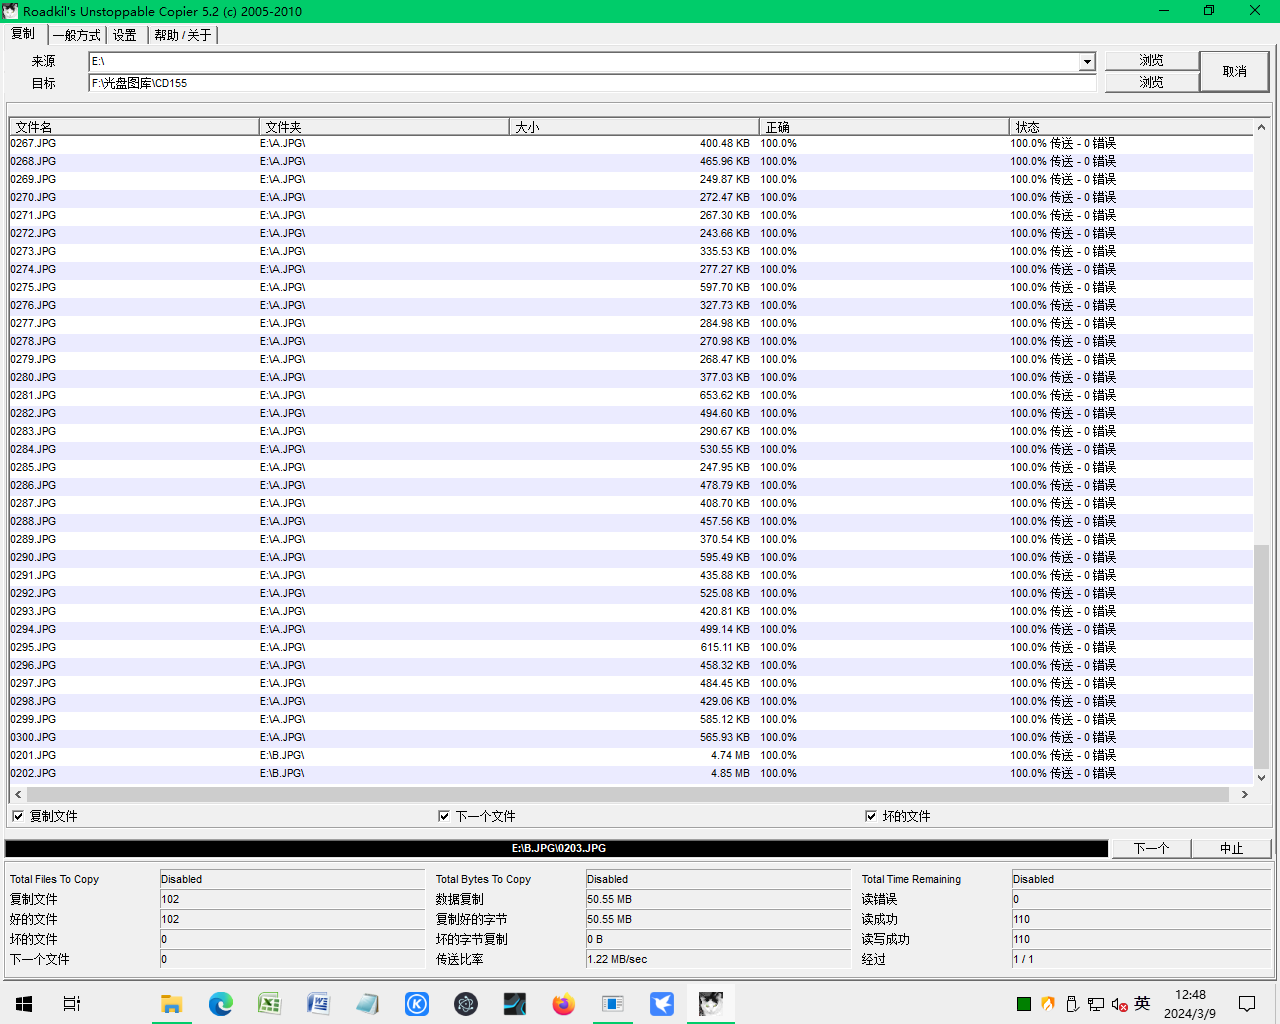This screenshot has width=1280, height=1024.
Task: Click the 文件夹 column header
Action: click(x=384, y=127)
